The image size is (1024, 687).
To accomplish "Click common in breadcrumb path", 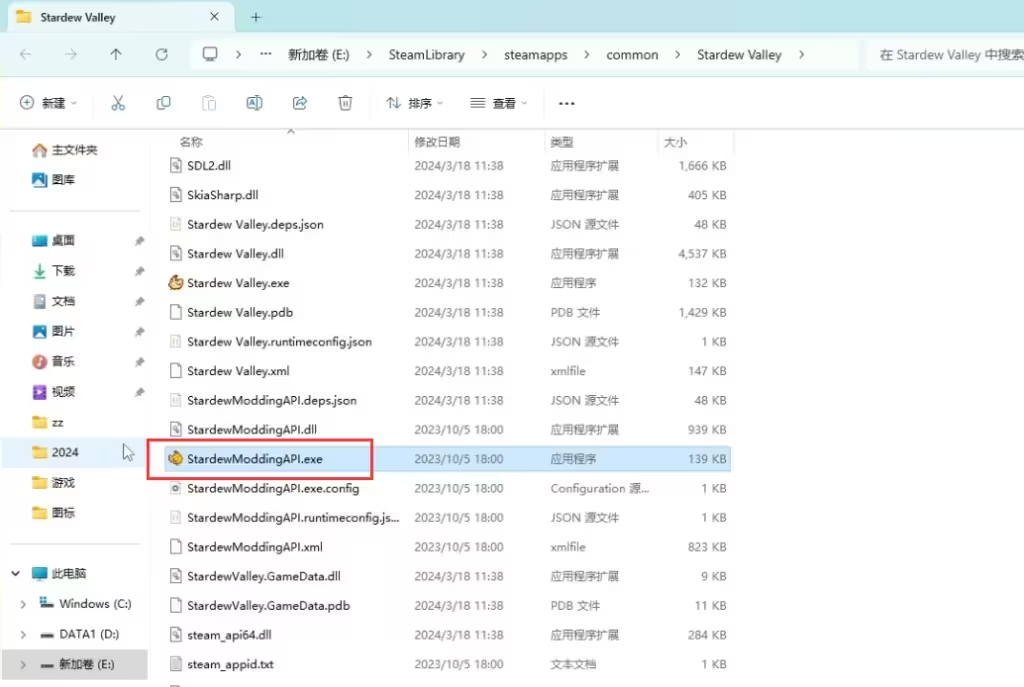I will 632,55.
